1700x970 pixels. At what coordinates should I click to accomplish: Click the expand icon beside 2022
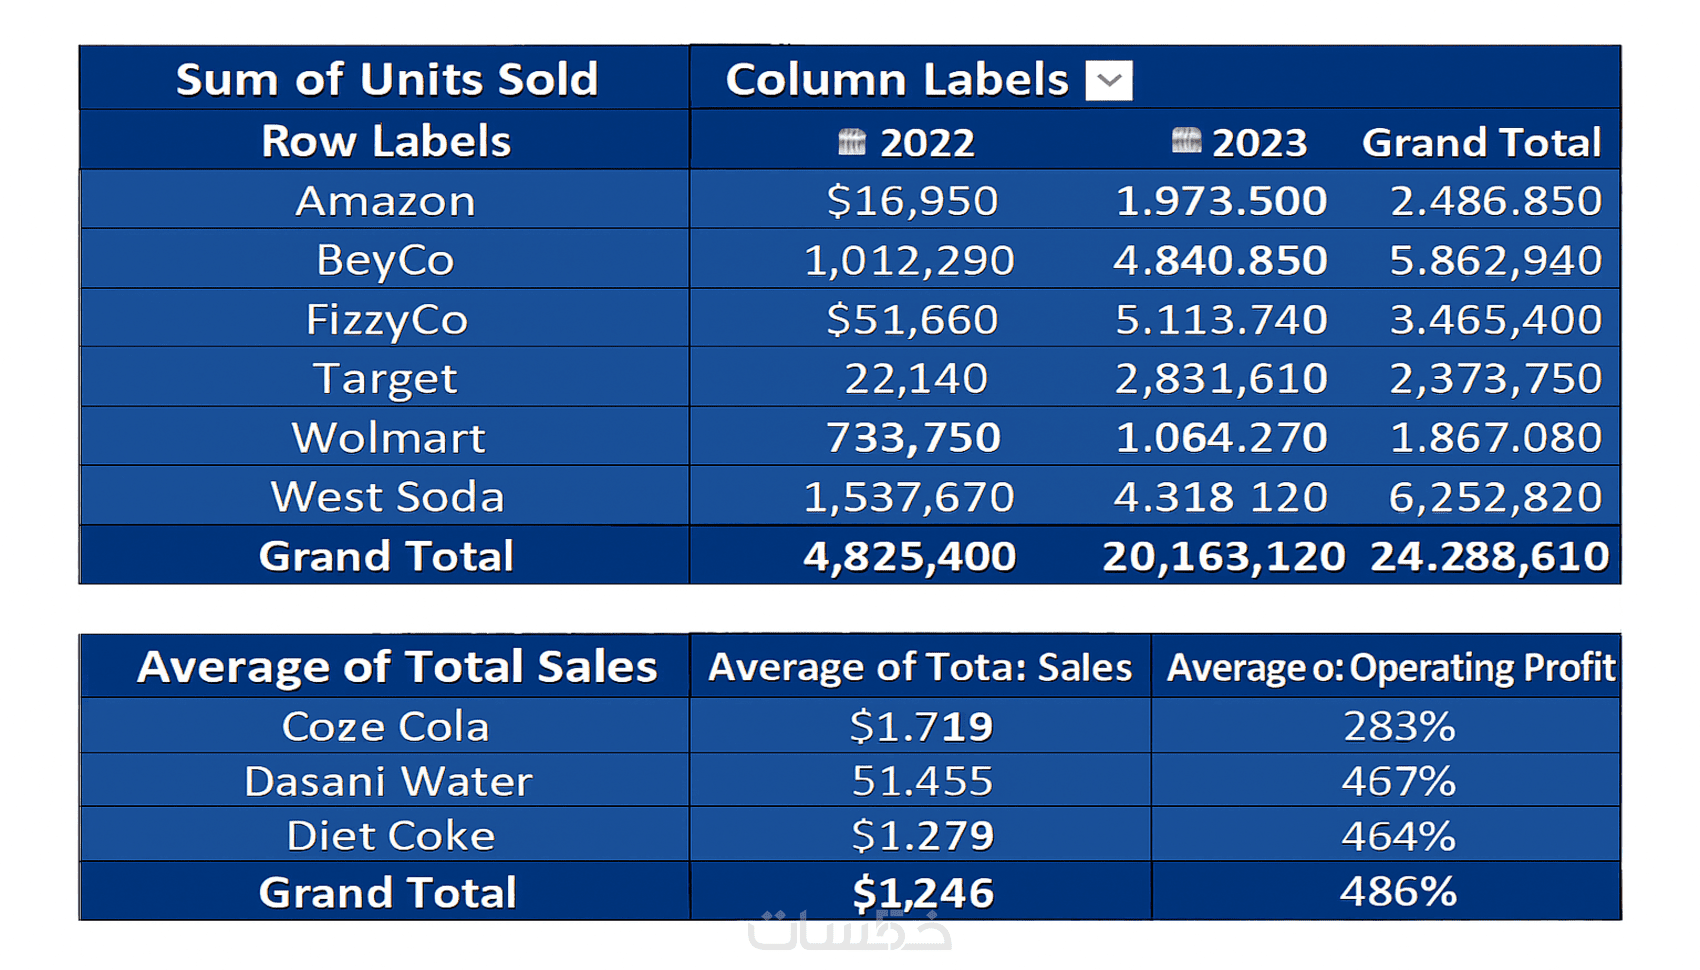point(851,142)
